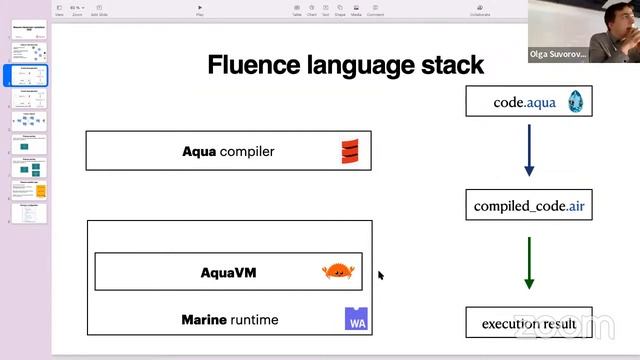Viewport: 640px width, 360px height.
Task: Add a Comment via the toolbar
Action: tap(375, 10)
